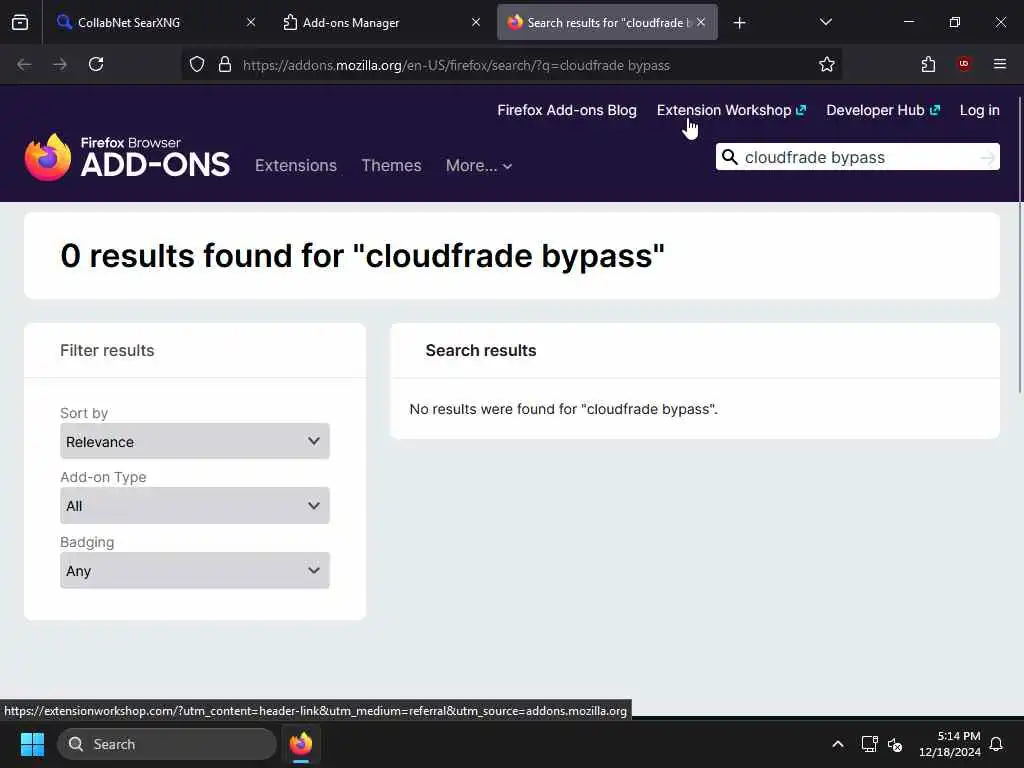Image resolution: width=1024 pixels, height=768 pixels.
Task: Show hidden system tray icons
Action: pyautogui.click(x=838, y=744)
